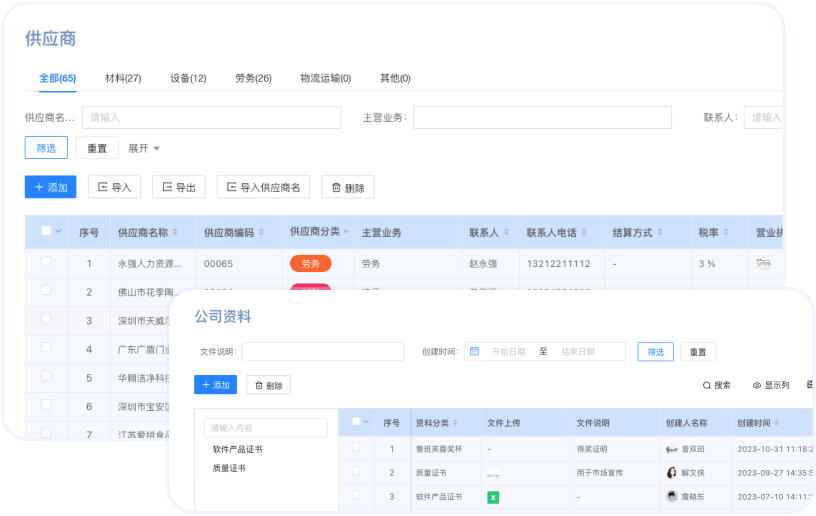Switch to the 物流运输(0) tab
The height and width of the screenshot is (516, 816).
pyautogui.click(x=325, y=78)
